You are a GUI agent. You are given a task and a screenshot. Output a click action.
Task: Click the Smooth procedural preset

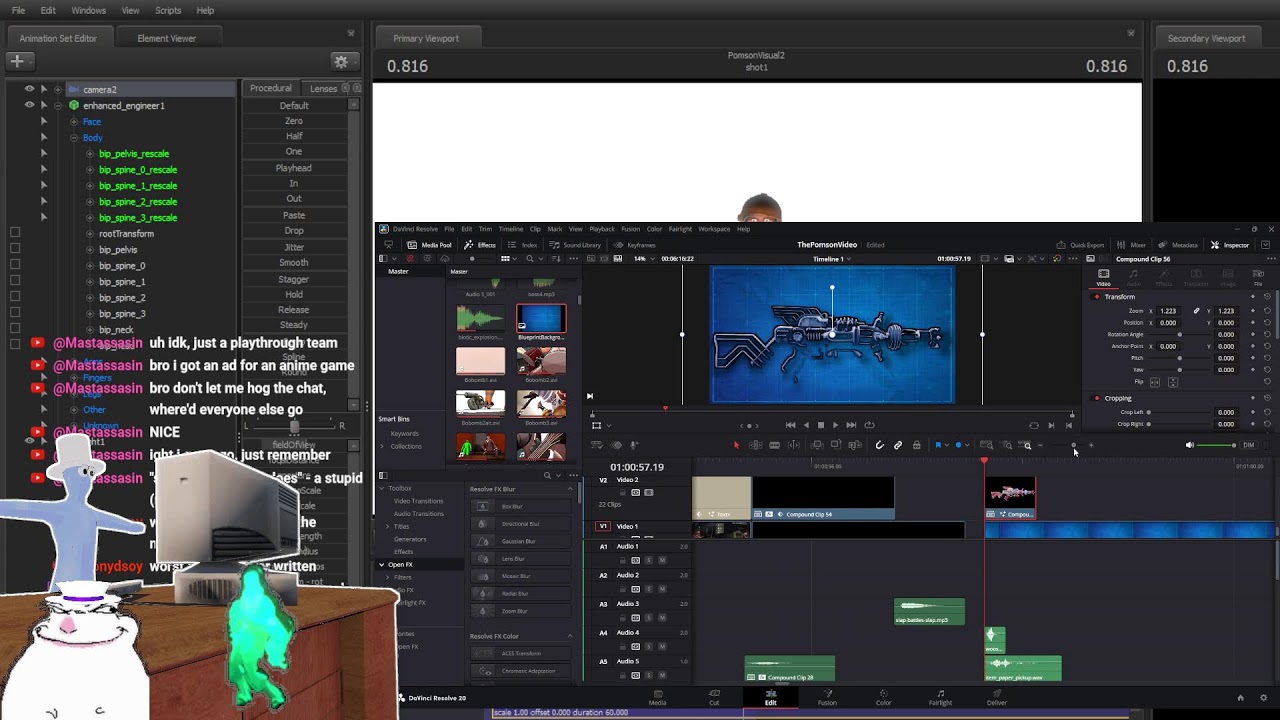(x=294, y=263)
